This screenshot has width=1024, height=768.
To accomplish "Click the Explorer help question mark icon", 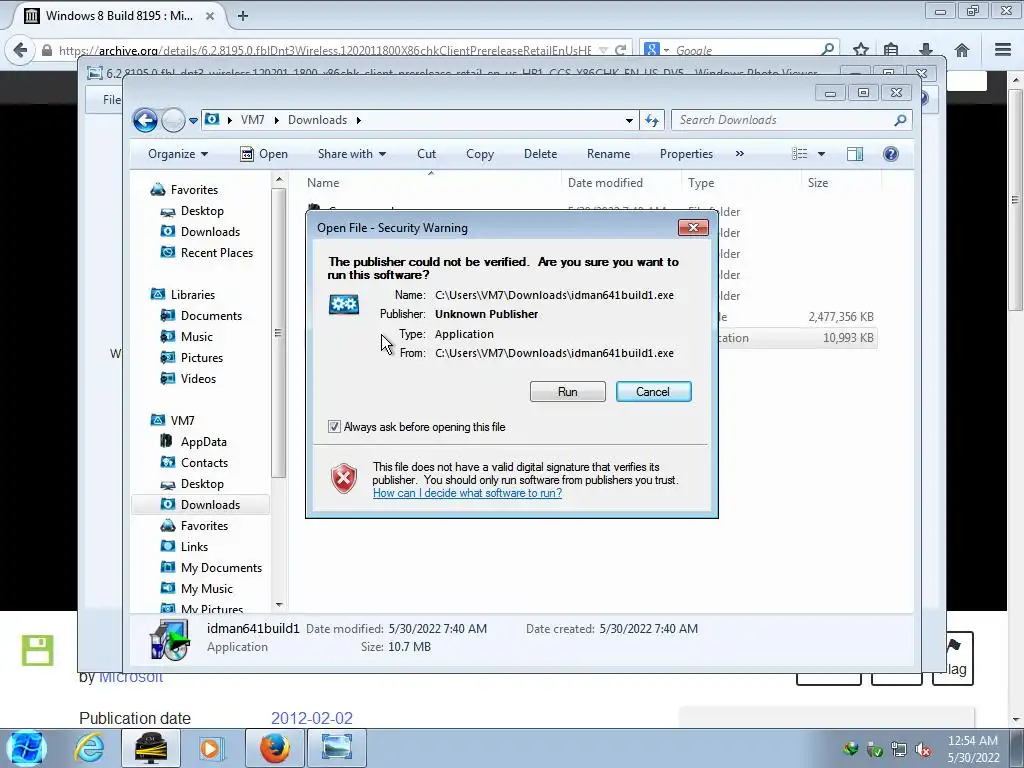I will [890, 154].
